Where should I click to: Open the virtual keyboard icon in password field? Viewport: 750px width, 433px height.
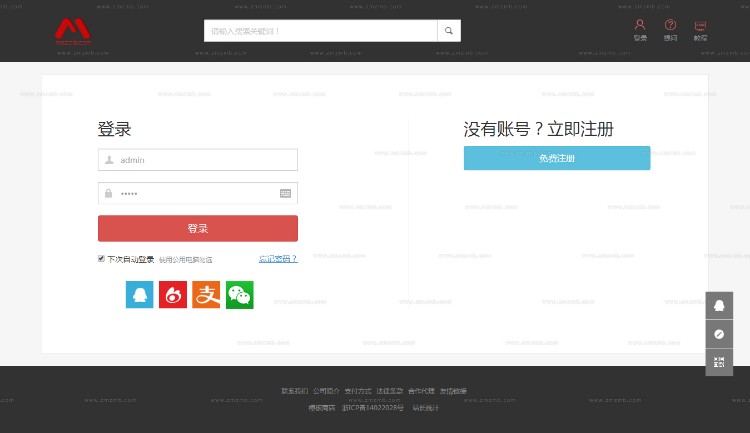(286, 193)
